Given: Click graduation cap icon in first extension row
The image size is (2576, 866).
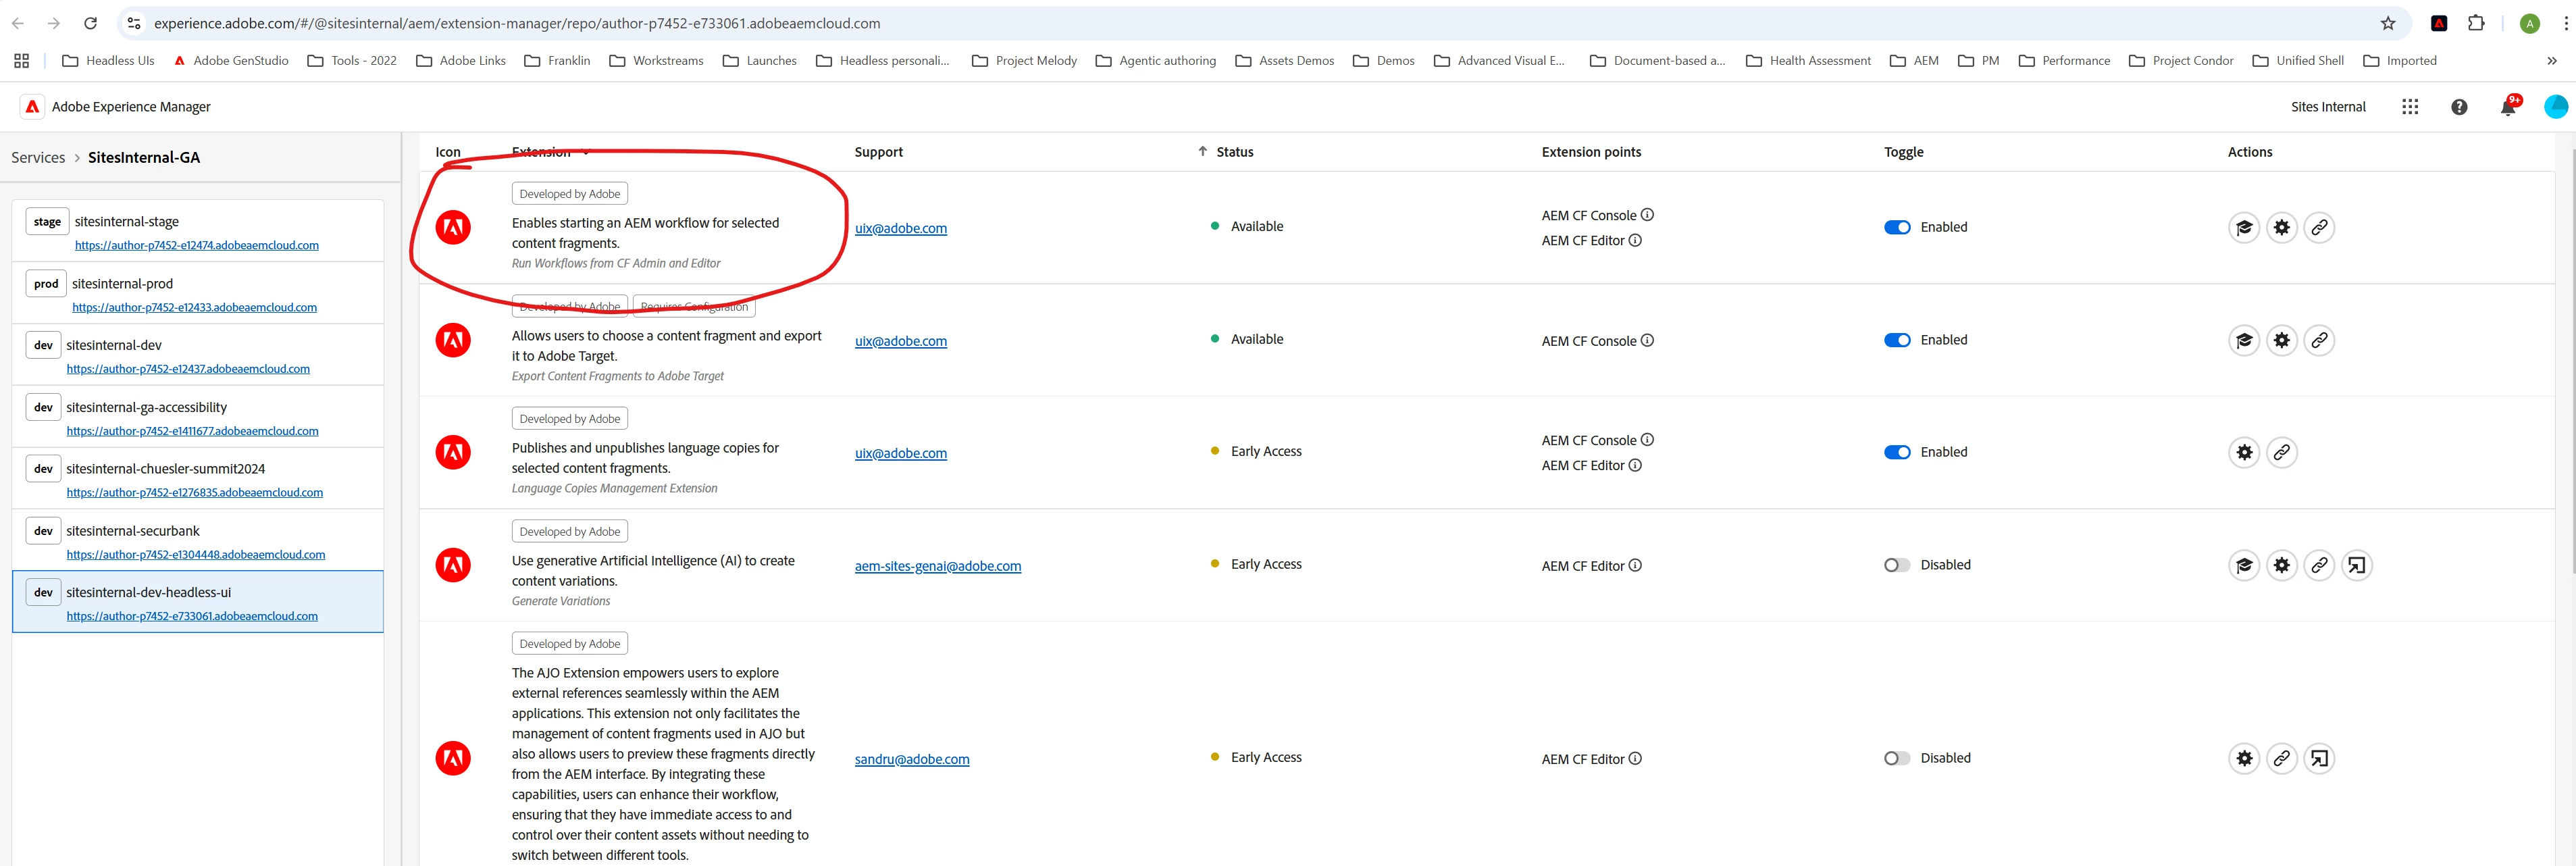Looking at the screenshot, I should tap(2243, 228).
